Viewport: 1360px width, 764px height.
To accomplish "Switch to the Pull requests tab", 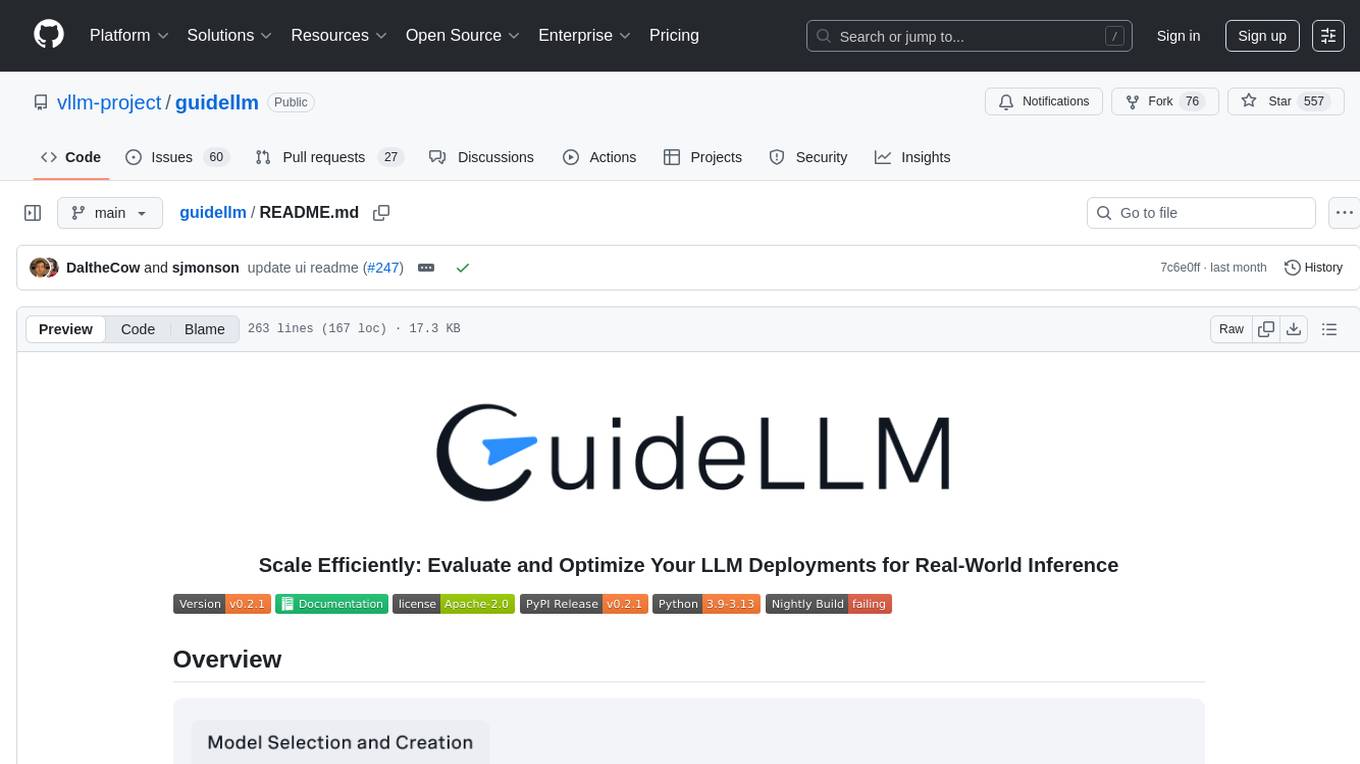I will (328, 157).
